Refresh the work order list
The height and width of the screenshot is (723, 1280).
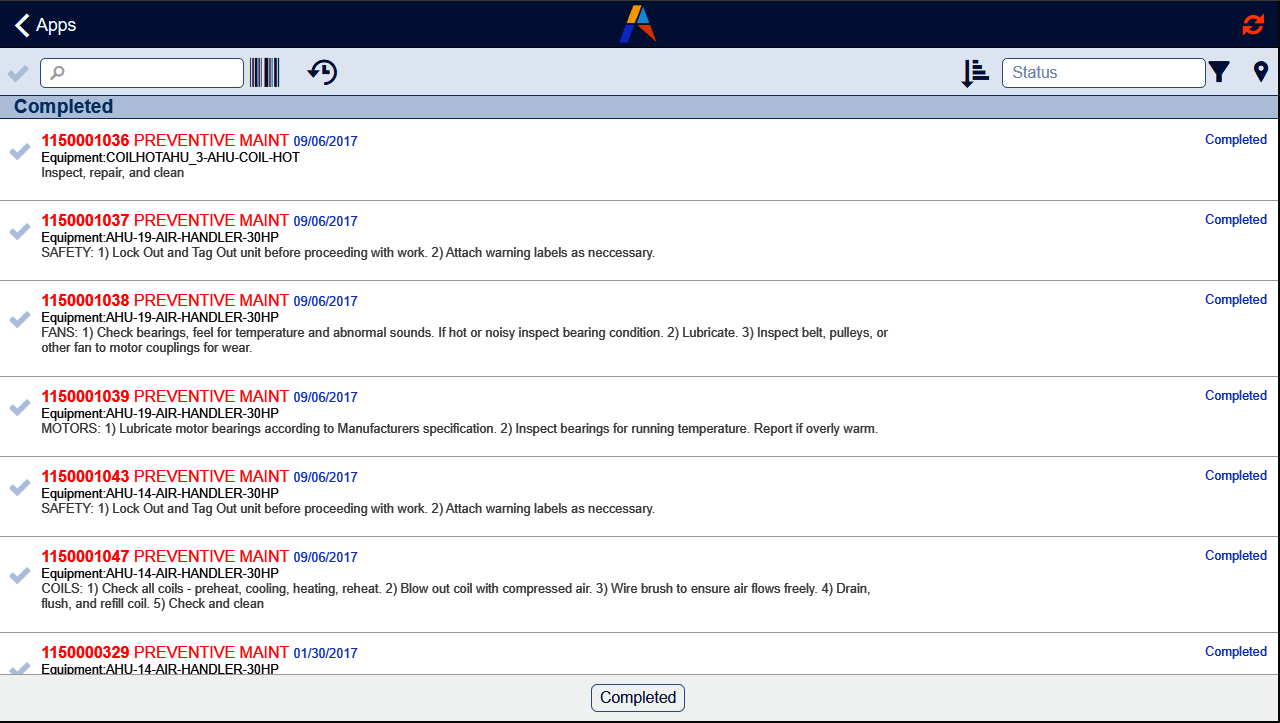coord(1253,24)
